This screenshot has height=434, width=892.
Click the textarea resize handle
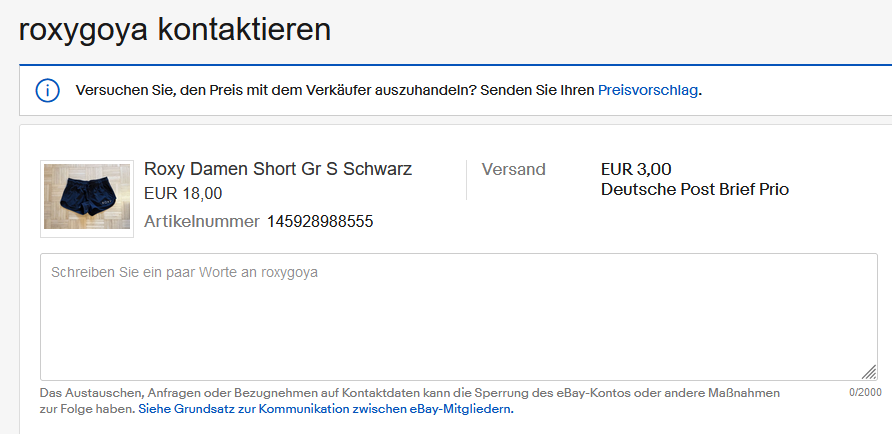869,372
